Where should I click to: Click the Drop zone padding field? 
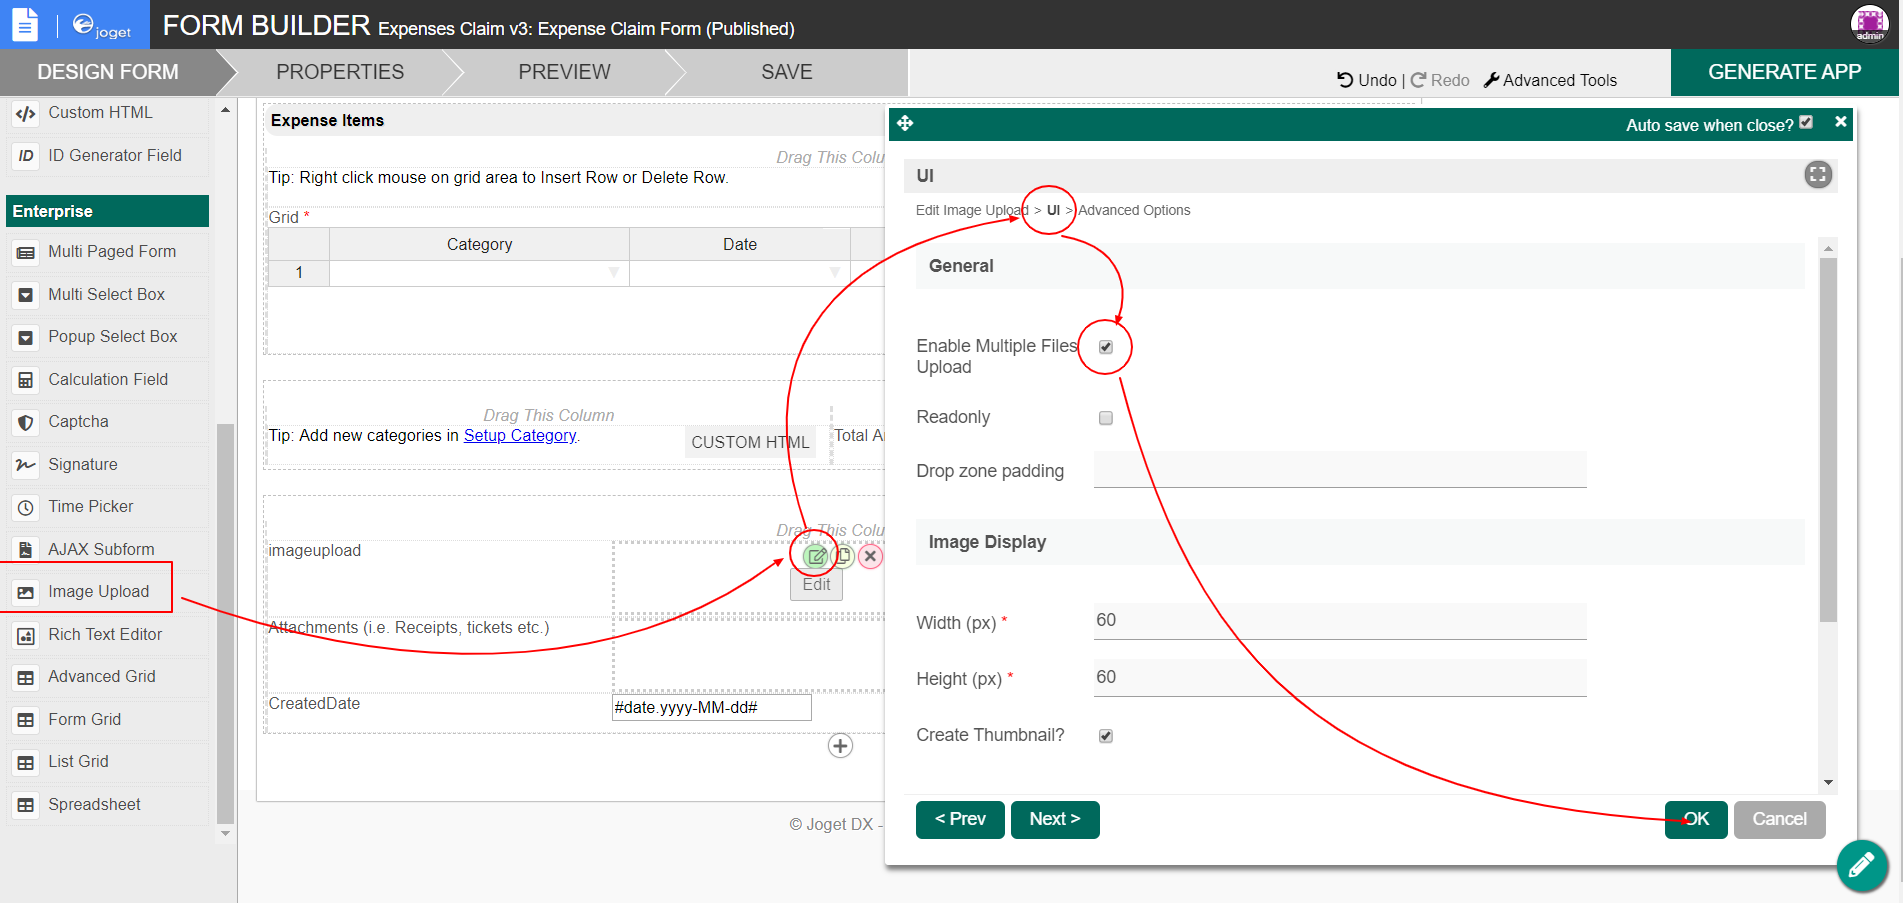(x=1339, y=470)
